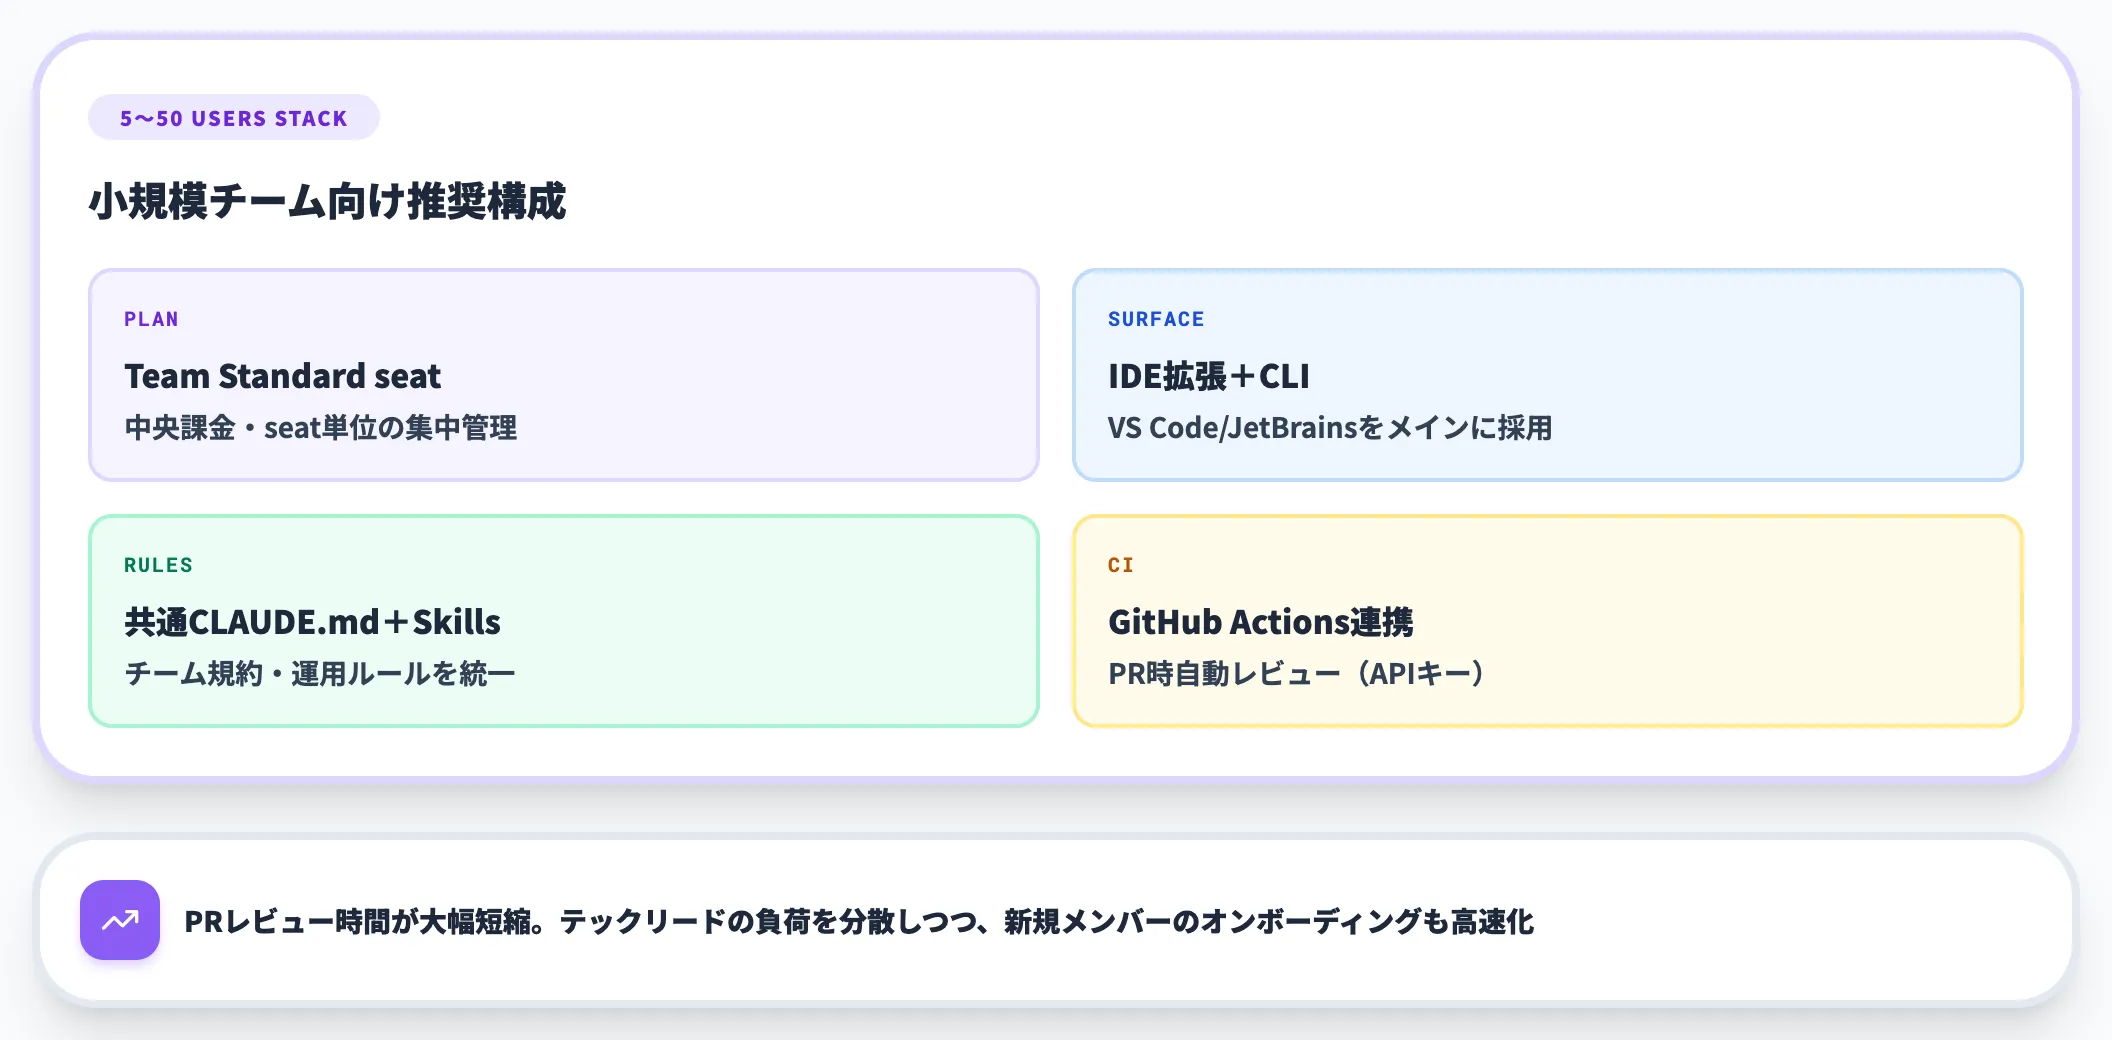
Task: Click the 共通CLAUDE.md+Skills title
Action: pos(312,622)
